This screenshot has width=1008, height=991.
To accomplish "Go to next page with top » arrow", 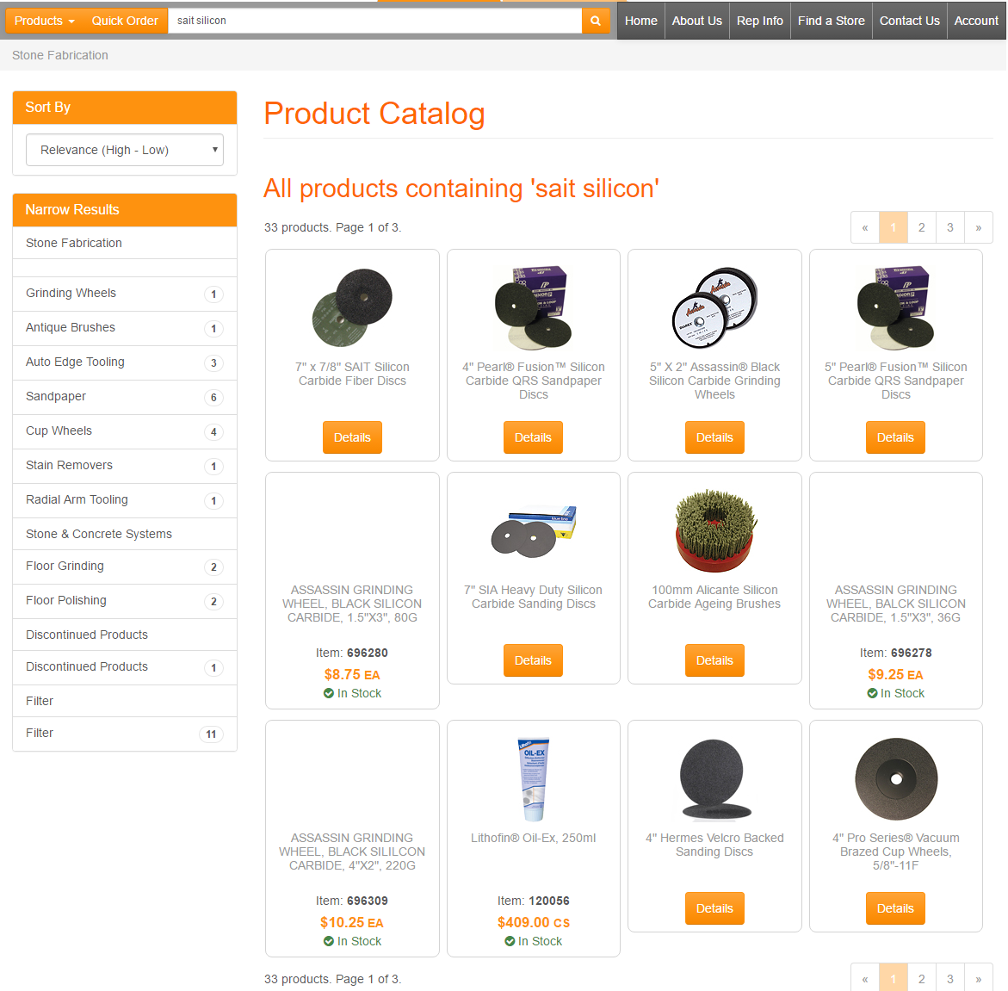I will tap(978, 228).
